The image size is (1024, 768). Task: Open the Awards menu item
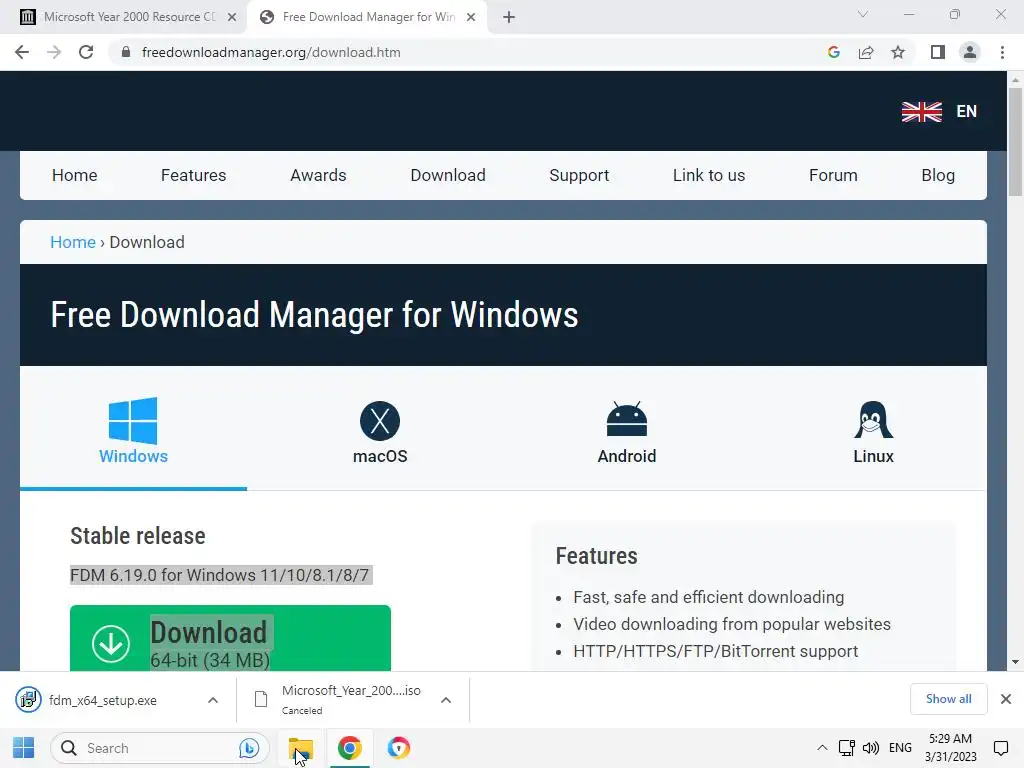(318, 175)
